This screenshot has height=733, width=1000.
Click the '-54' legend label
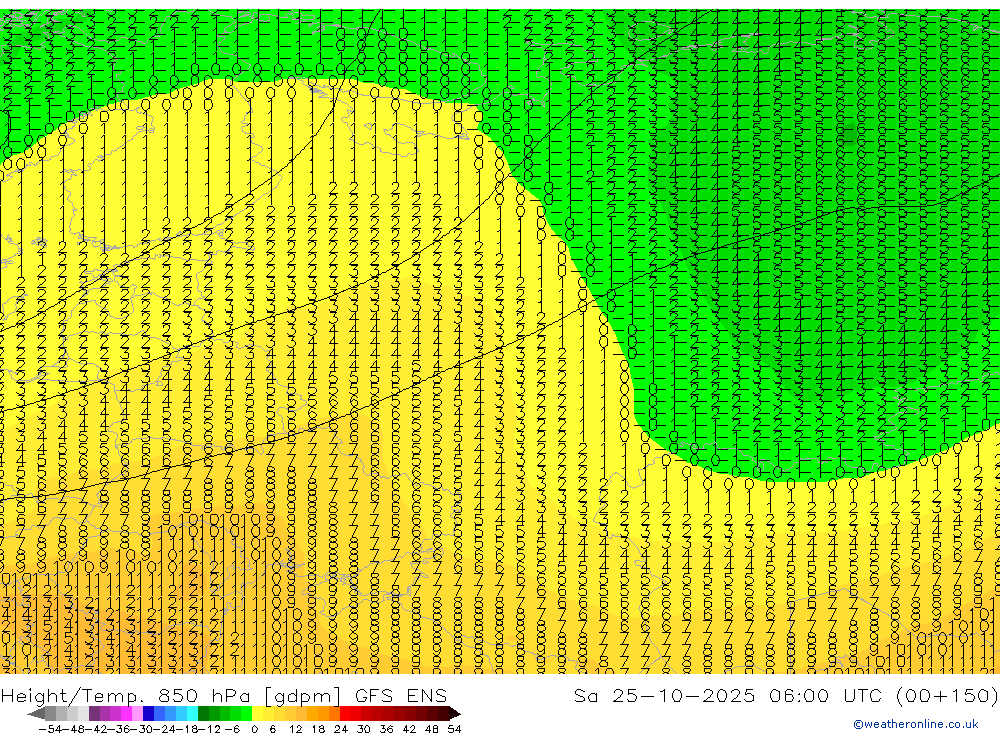point(50,729)
